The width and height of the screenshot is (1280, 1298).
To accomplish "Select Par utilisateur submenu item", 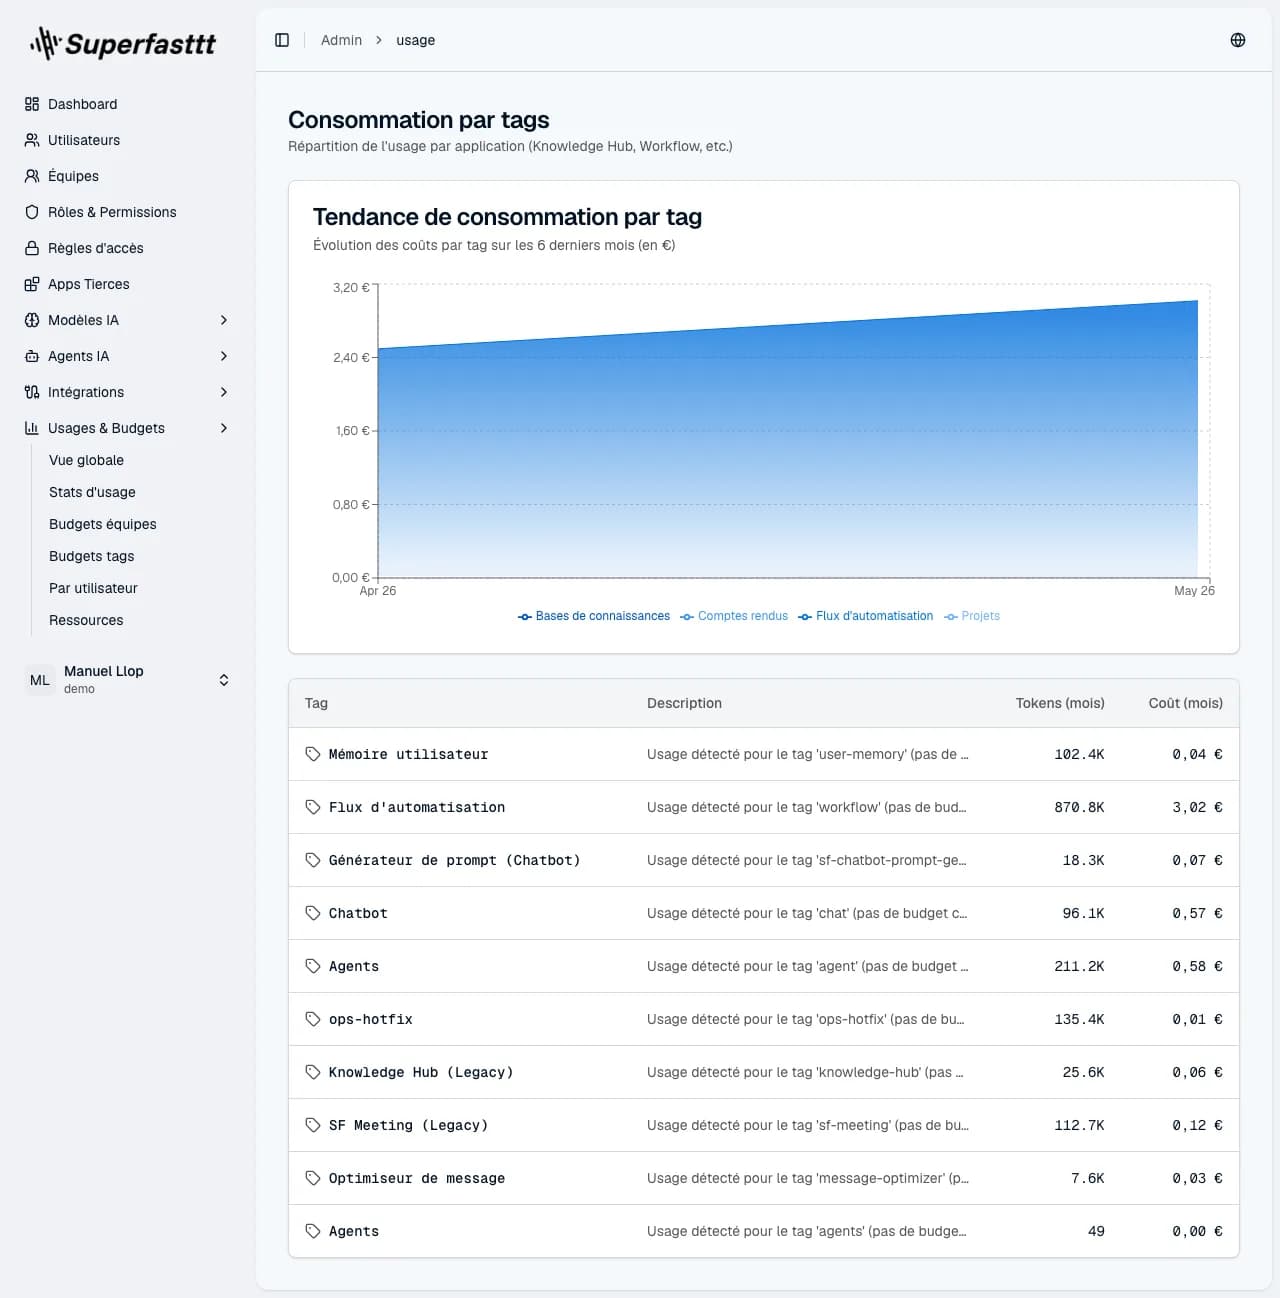I will tap(93, 588).
